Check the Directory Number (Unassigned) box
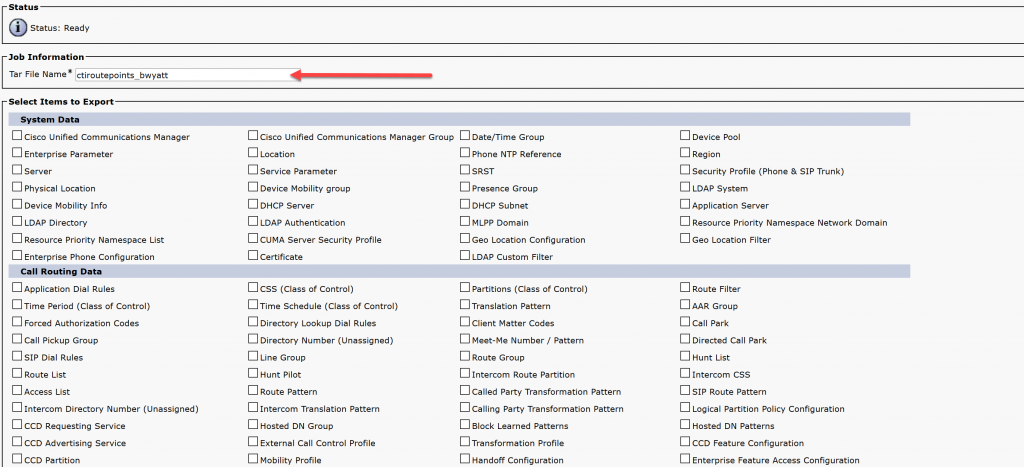The height and width of the screenshot is (467, 1024). coord(253,339)
